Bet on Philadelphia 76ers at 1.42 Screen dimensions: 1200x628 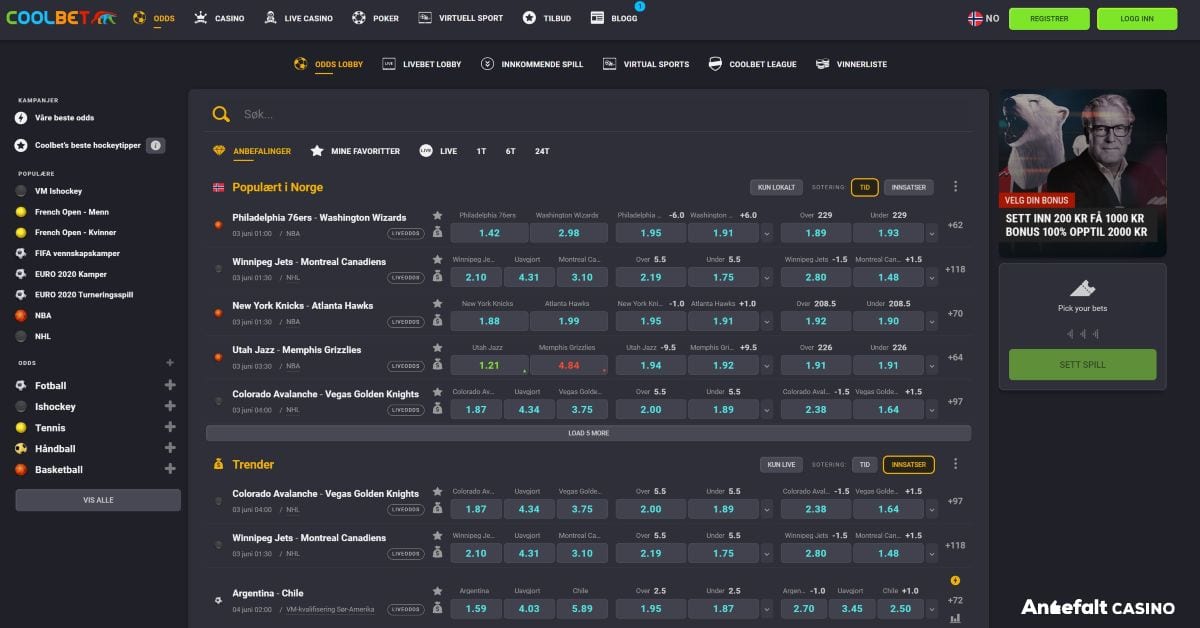click(x=489, y=233)
